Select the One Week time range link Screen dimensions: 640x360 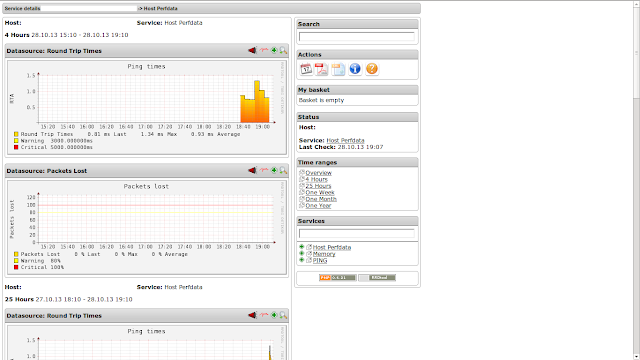click(x=320, y=192)
